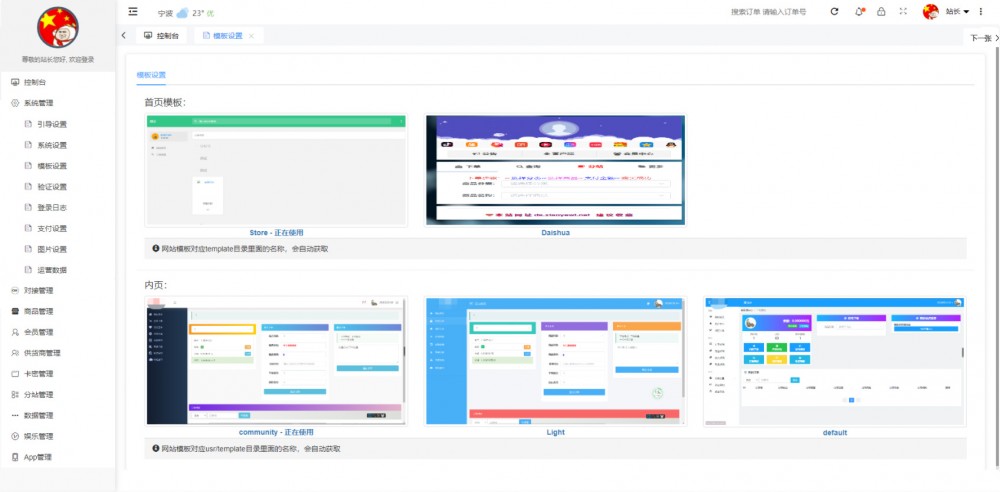Open the 站长 user dropdown

pyautogui.click(x=957, y=12)
